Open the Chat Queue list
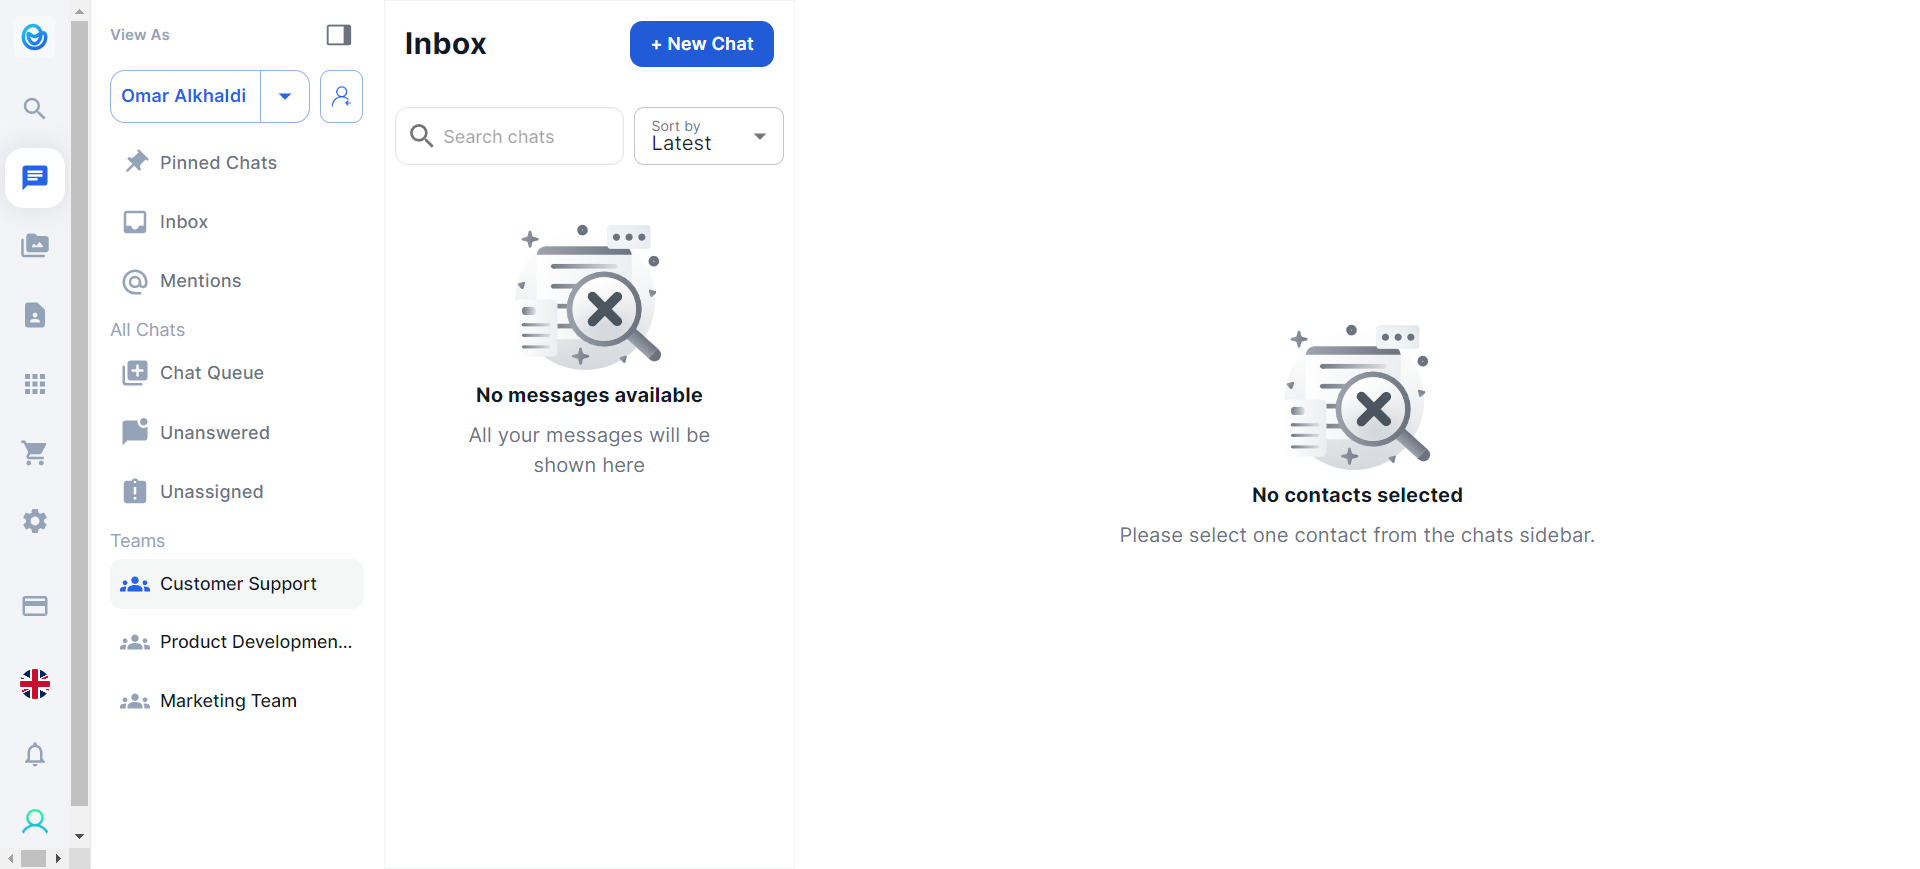The height and width of the screenshot is (869, 1920). click(211, 373)
